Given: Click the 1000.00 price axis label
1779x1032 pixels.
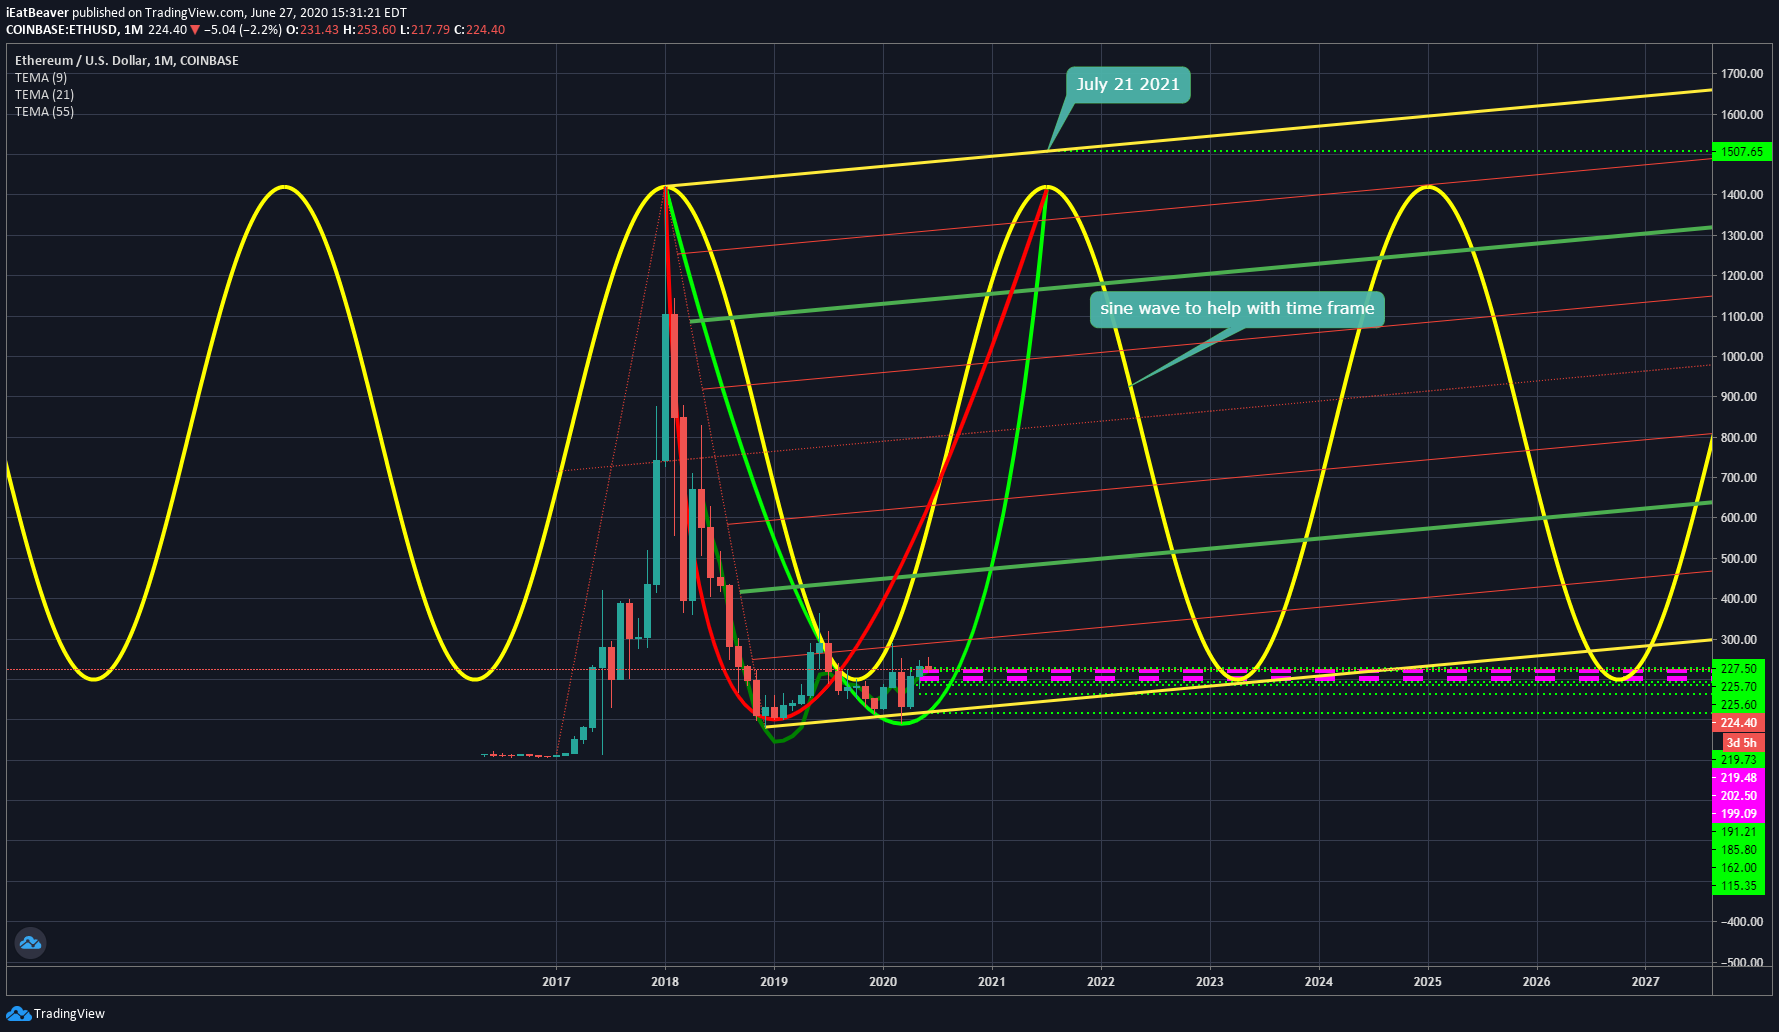Looking at the screenshot, I should (1742, 357).
